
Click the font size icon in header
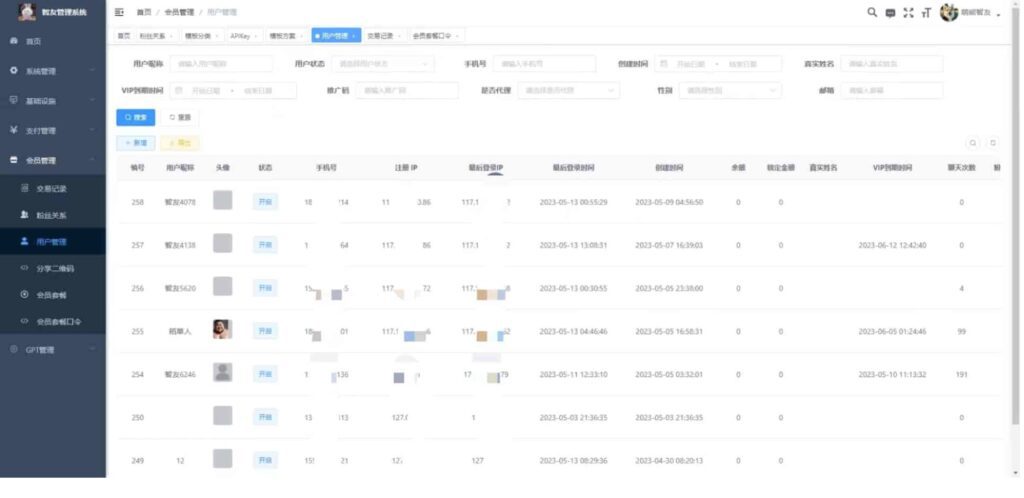926,13
